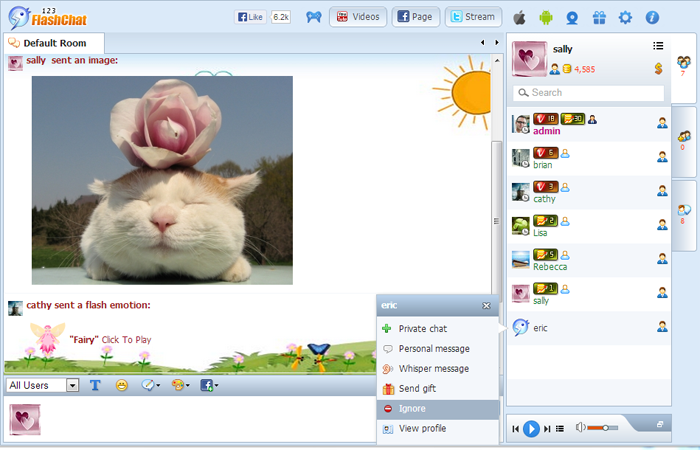Click the text font formatting icon
The image size is (700, 450).
click(96, 385)
